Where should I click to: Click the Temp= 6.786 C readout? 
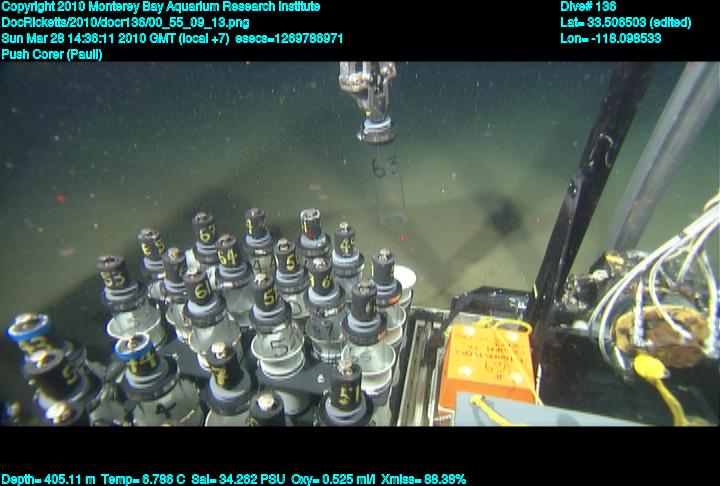coord(143,480)
